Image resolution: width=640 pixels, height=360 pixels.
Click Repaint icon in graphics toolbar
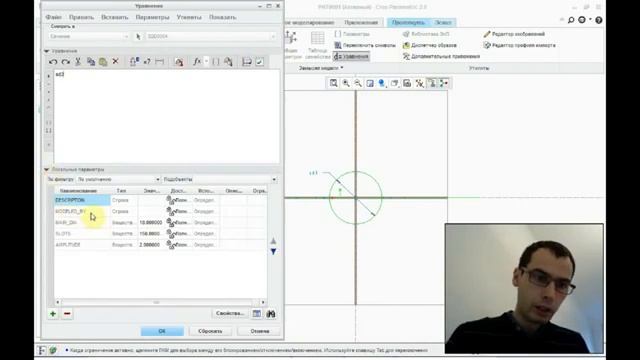tap(370, 83)
